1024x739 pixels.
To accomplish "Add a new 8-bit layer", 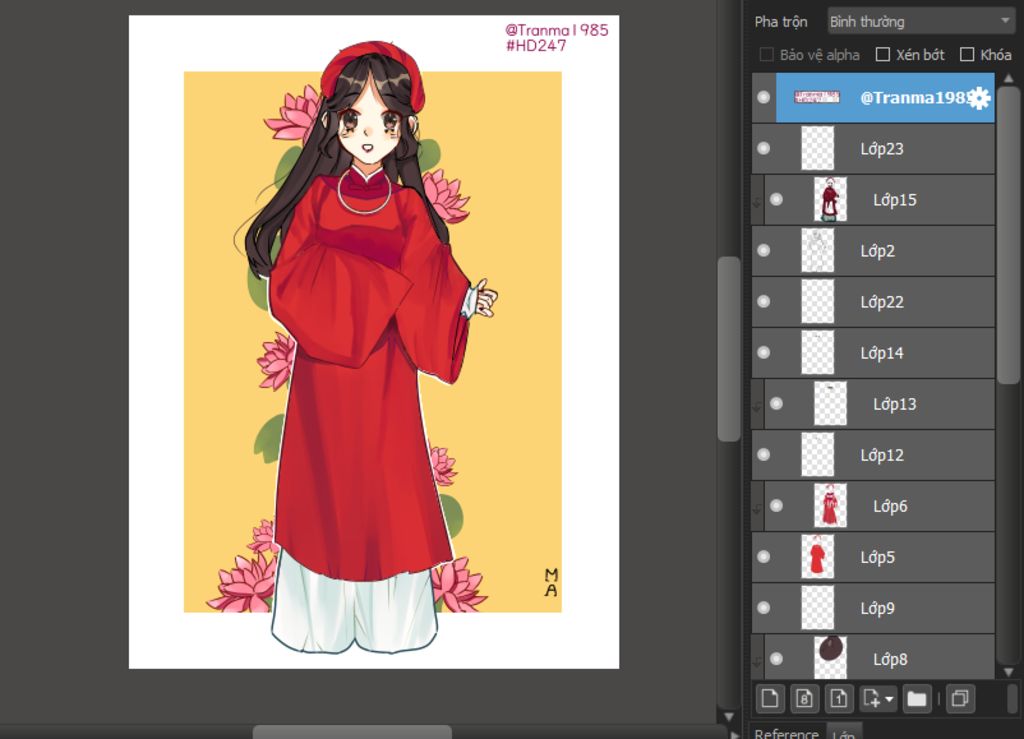I will pyautogui.click(x=804, y=699).
